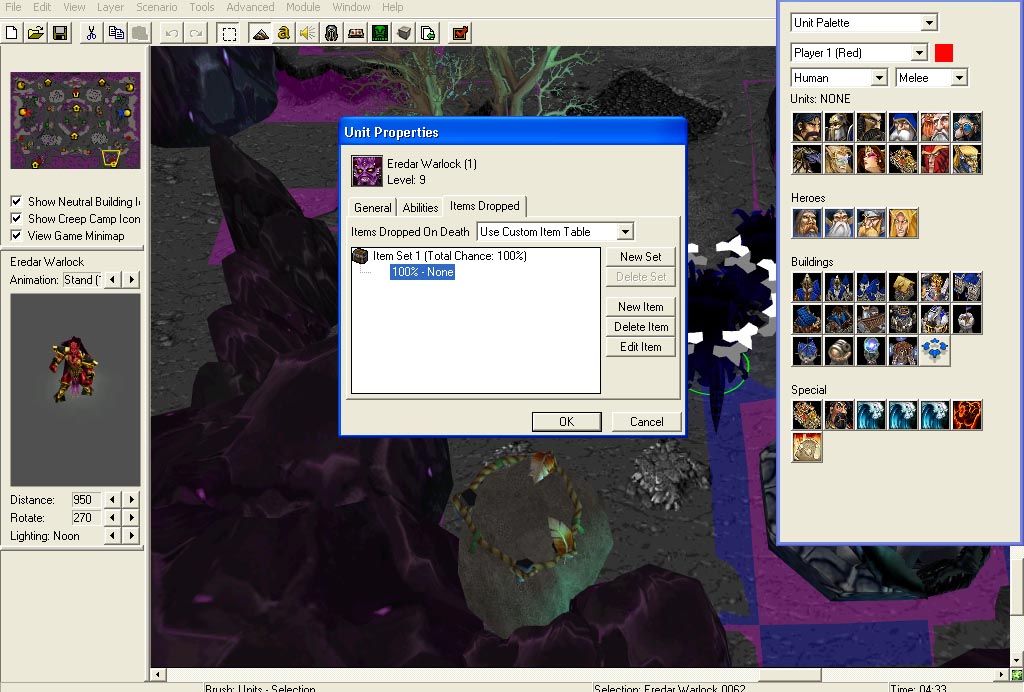Select the Open file folder icon

[x=36, y=33]
